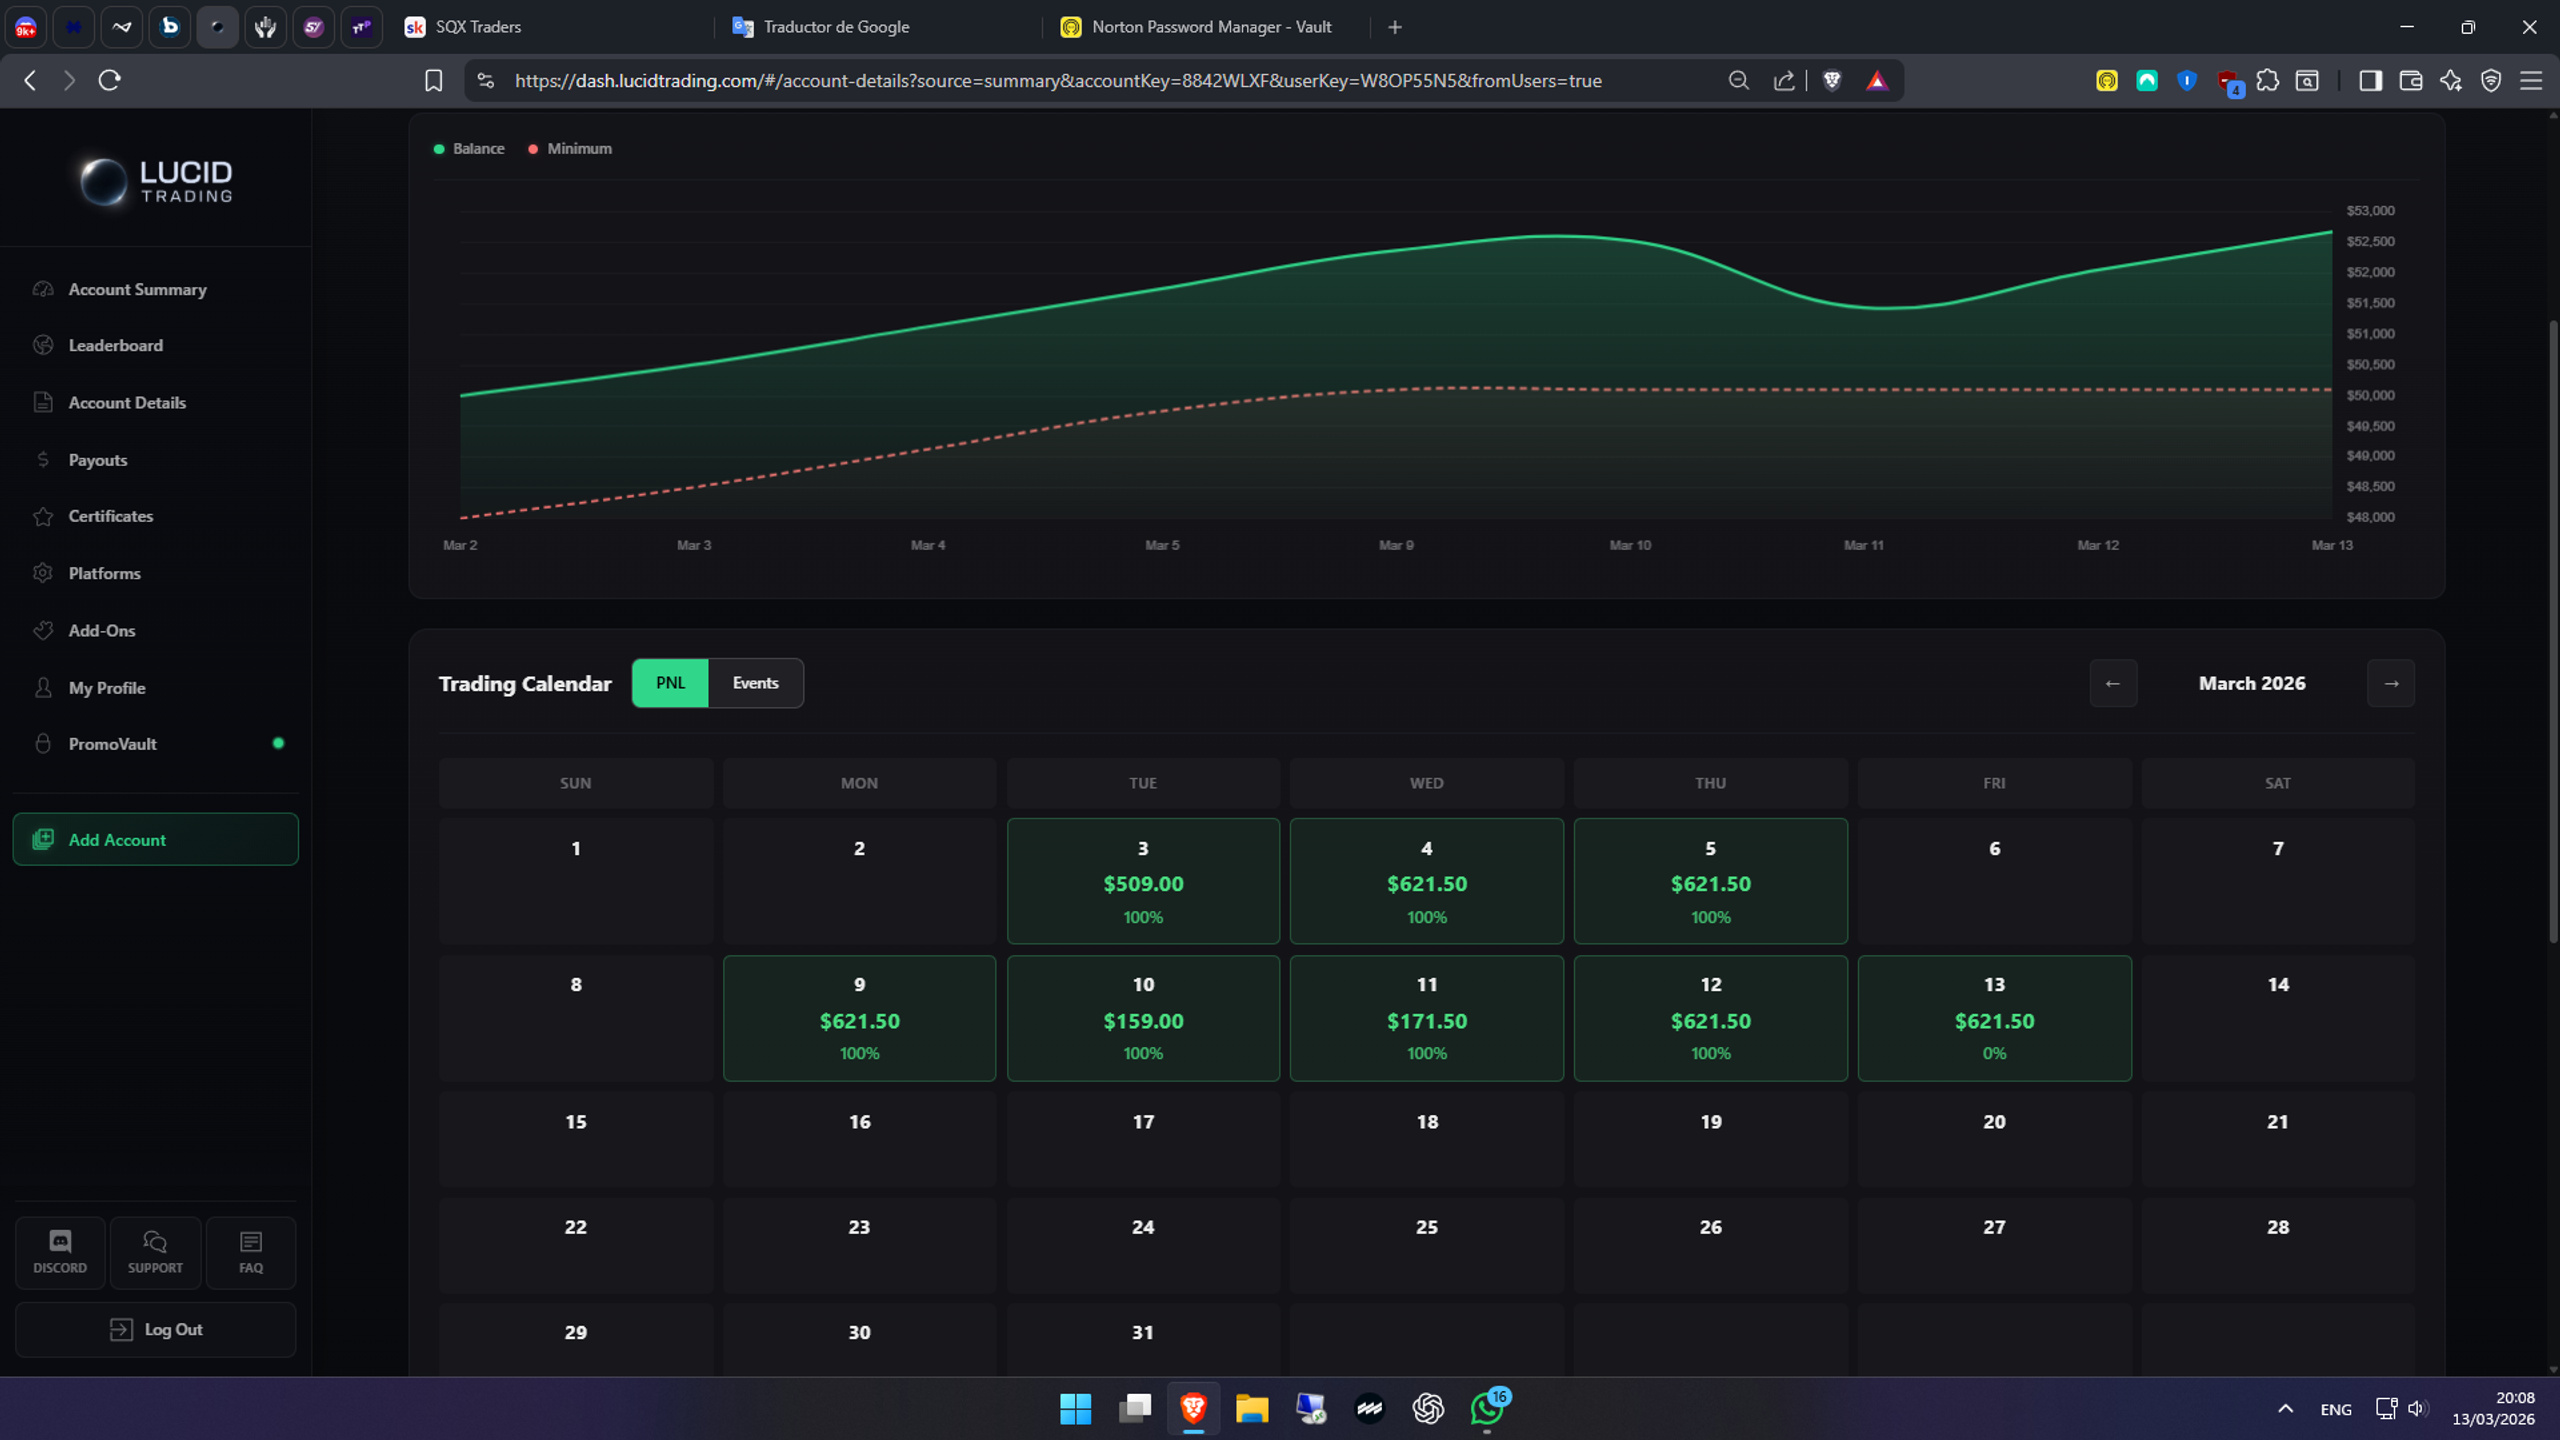The image size is (2560, 1440).
Task: Click the Certificates star icon
Action: [43, 516]
